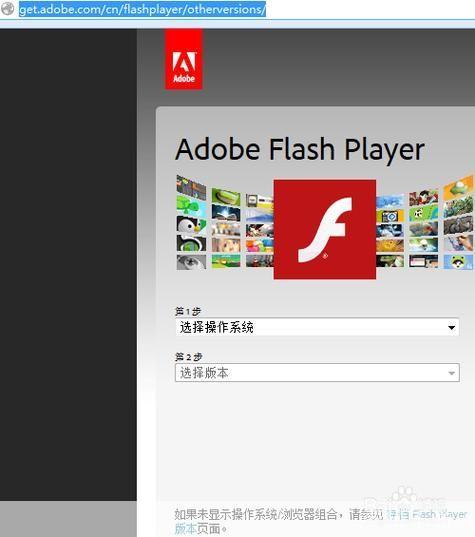Viewport: 475px width, 537px height.
Task: Click the eye close-up thumbnail in the left collage
Action: click(x=191, y=262)
